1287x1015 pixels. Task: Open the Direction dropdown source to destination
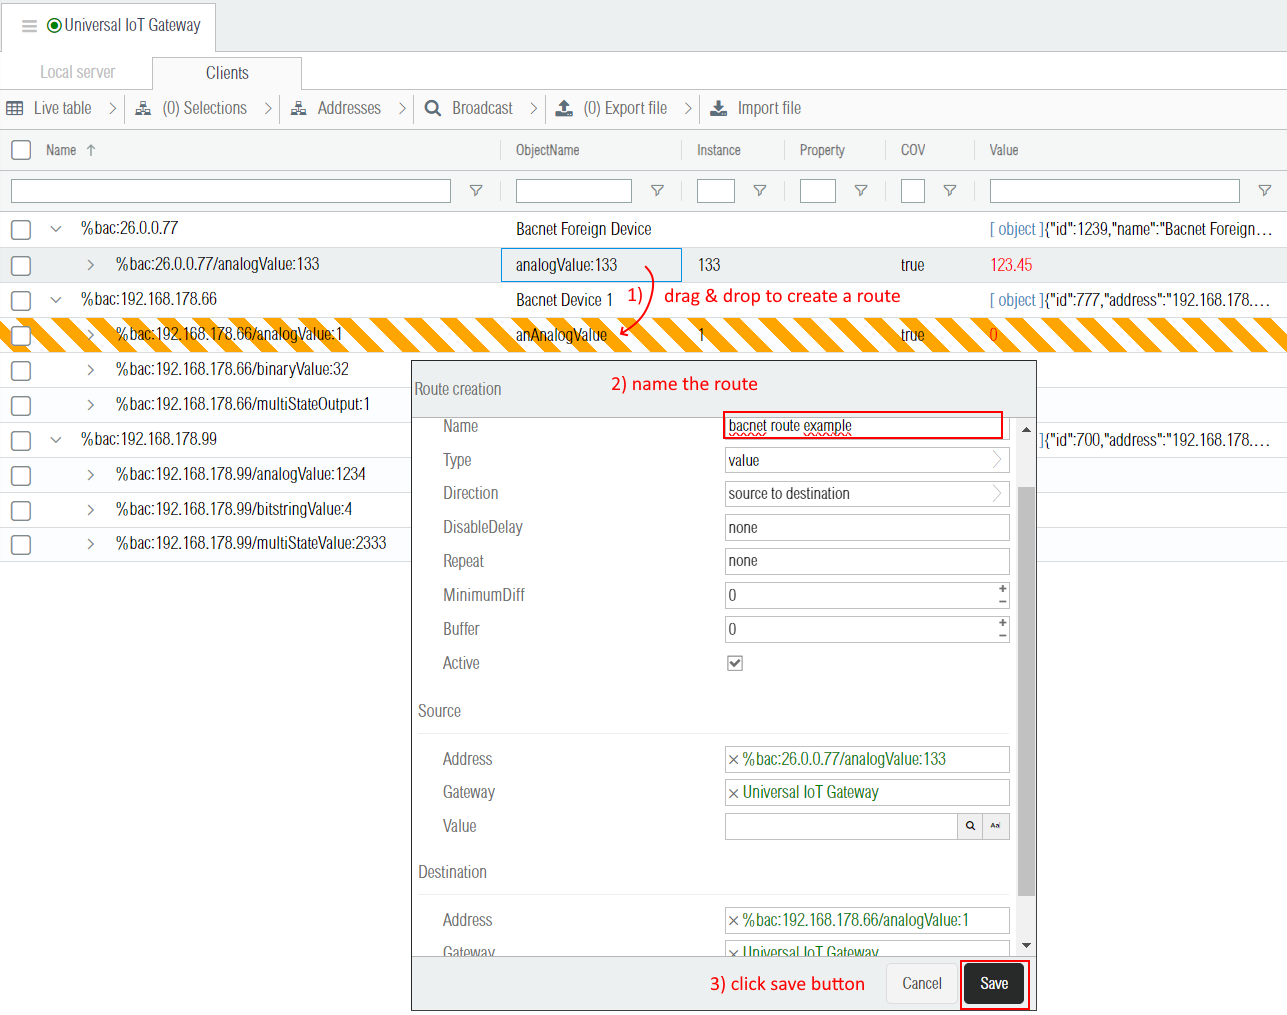[866, 494]
